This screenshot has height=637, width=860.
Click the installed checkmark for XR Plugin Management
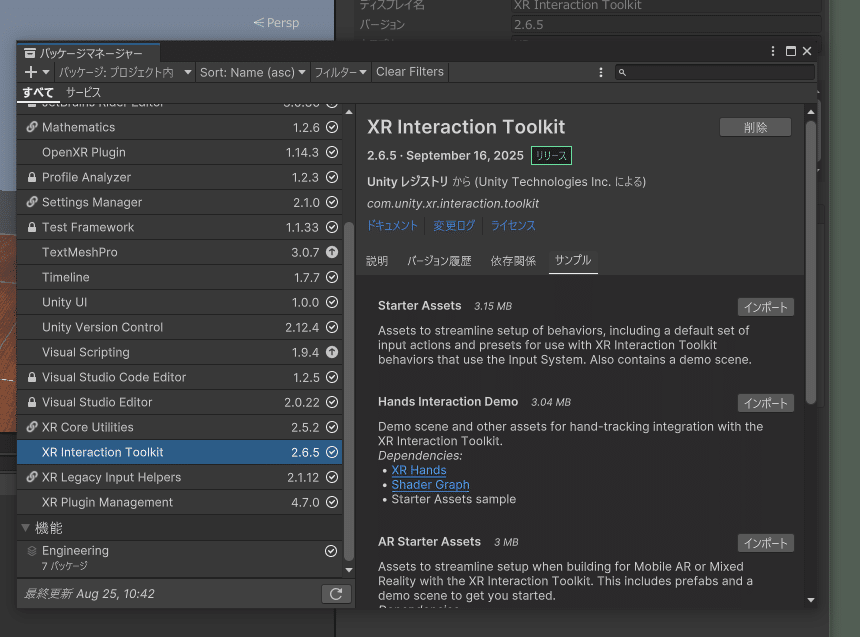pos(332,502)
